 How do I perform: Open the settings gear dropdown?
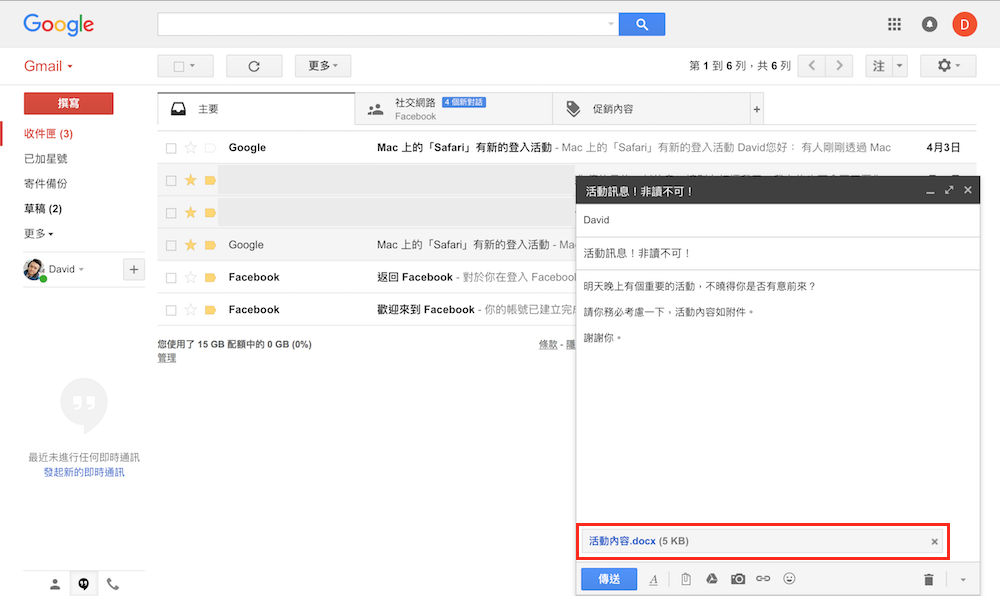click(948, 66)
